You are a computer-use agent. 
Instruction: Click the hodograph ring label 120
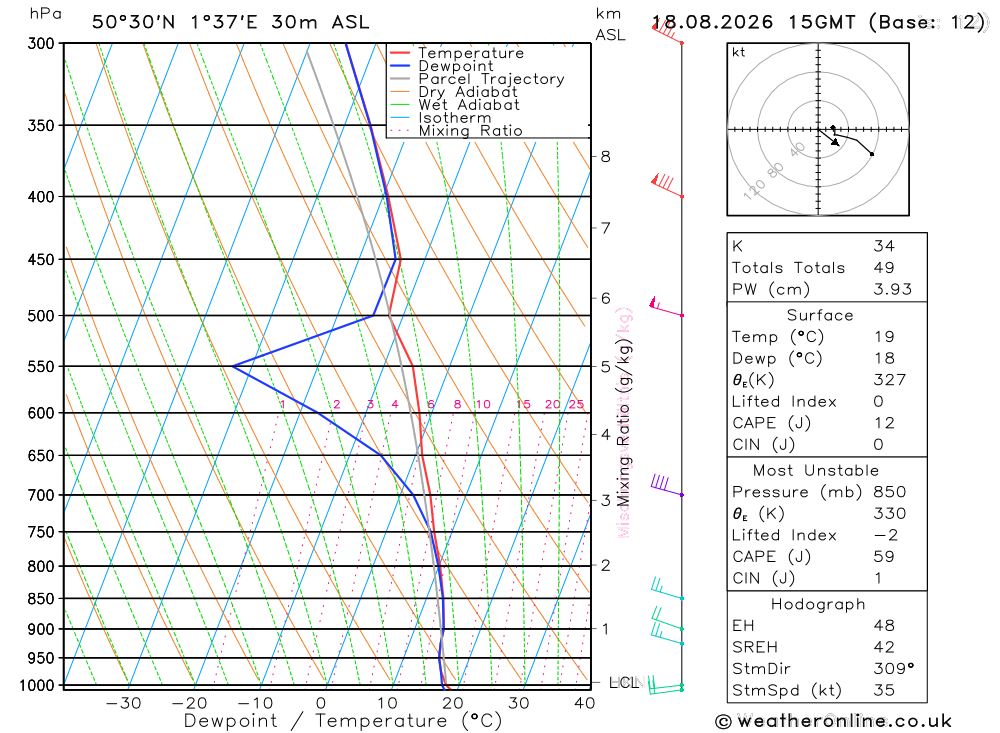[754, 189]
